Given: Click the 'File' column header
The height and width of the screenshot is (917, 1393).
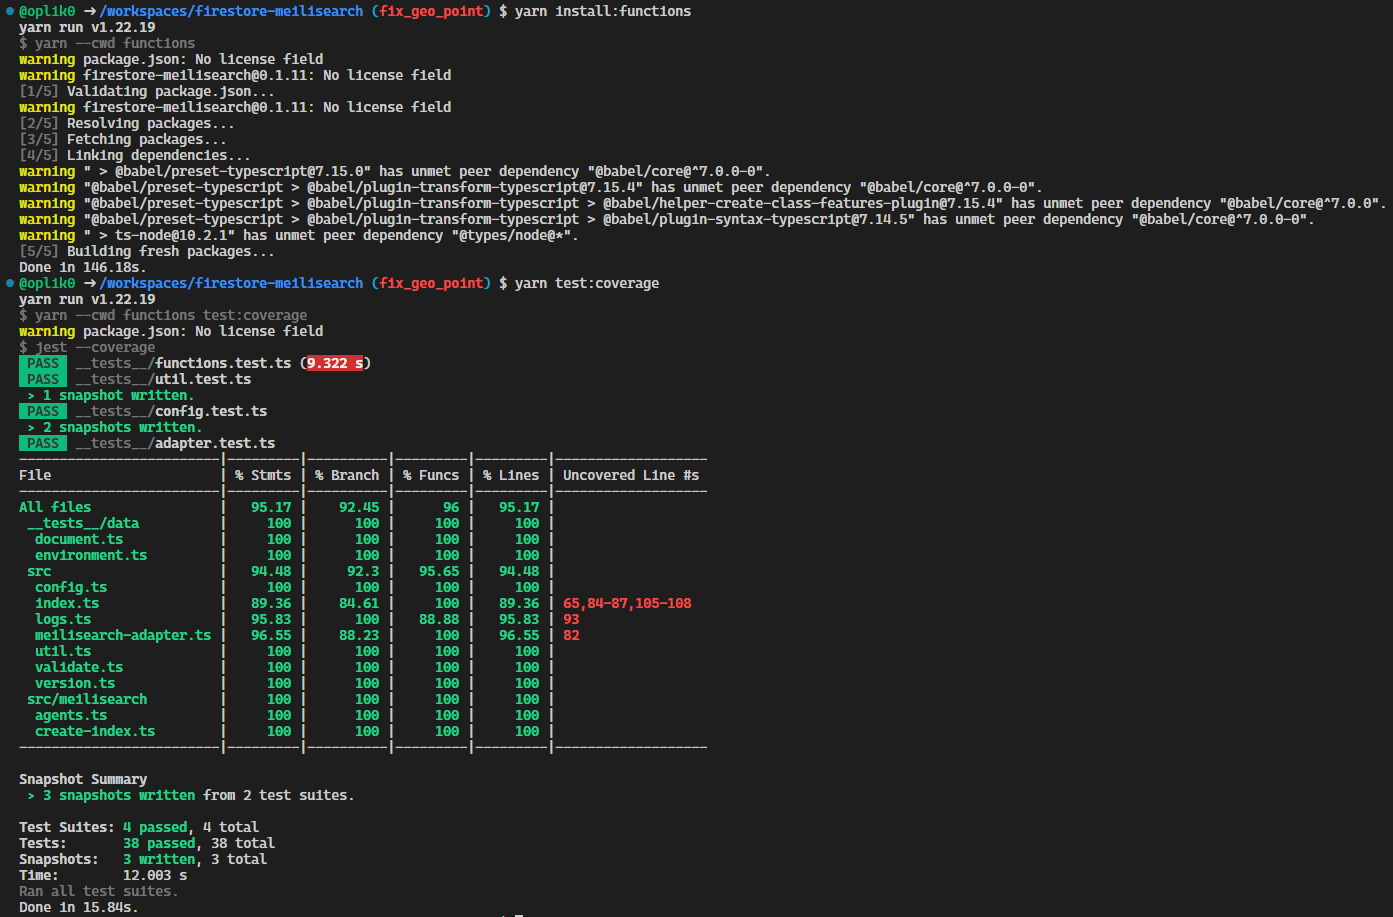Looking at the screenshot, I should (35, 475).
